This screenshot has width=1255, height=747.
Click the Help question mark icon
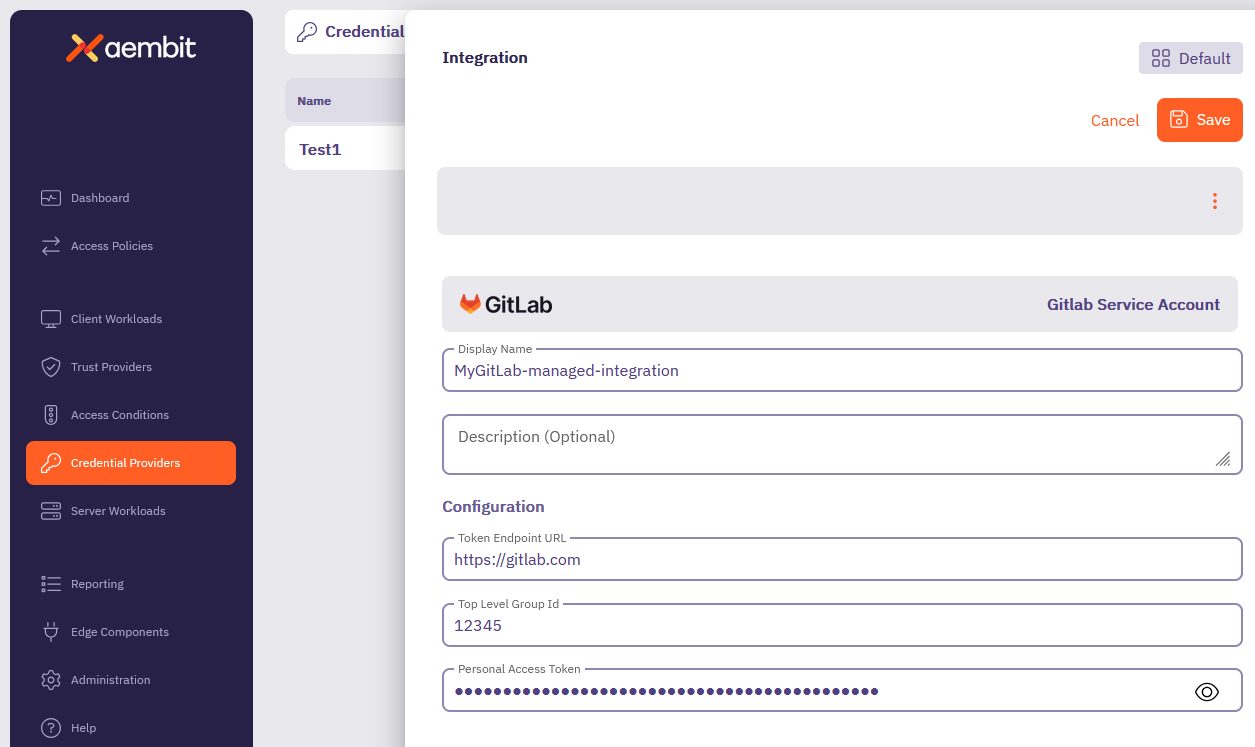(51, 728)
